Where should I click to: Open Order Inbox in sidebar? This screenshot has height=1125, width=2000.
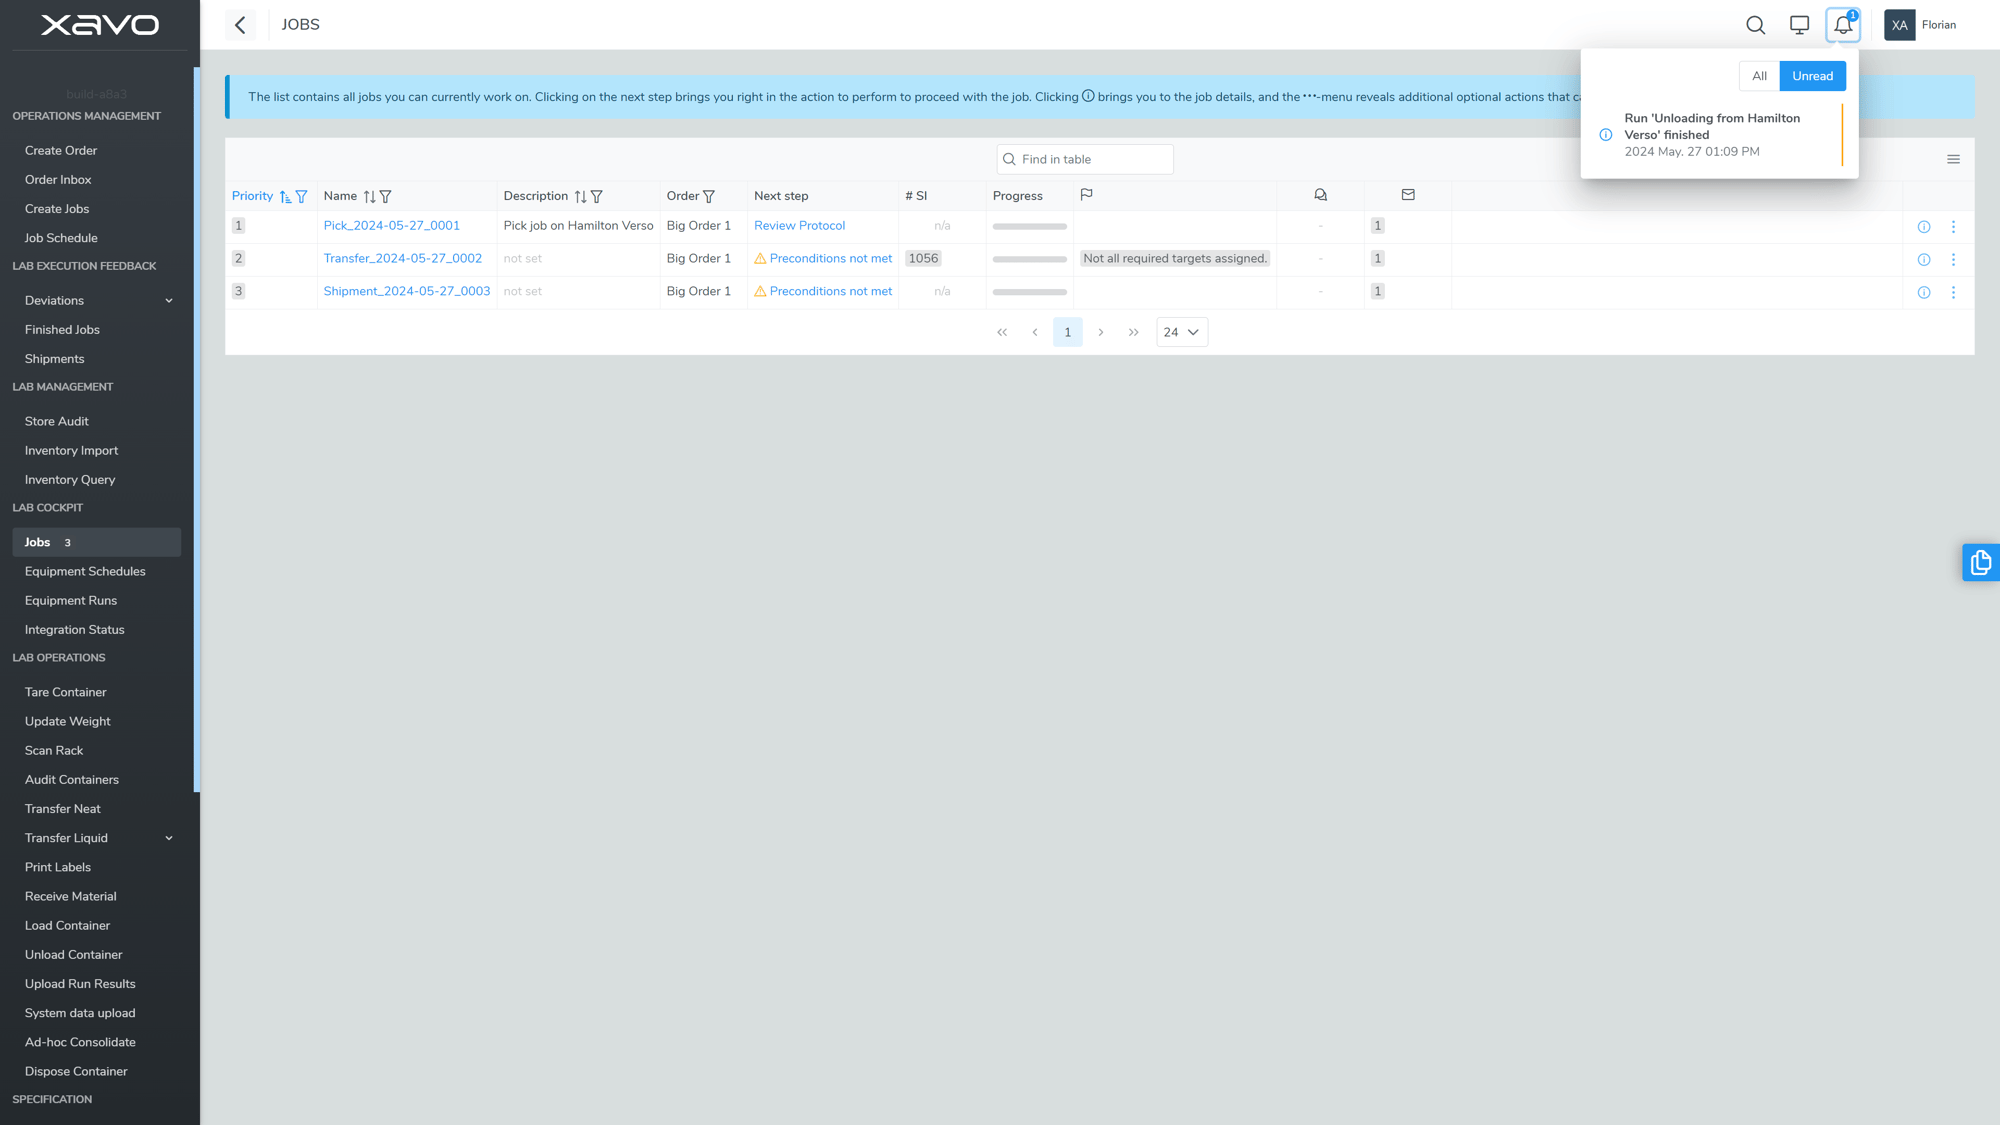(x=58, y=180)
